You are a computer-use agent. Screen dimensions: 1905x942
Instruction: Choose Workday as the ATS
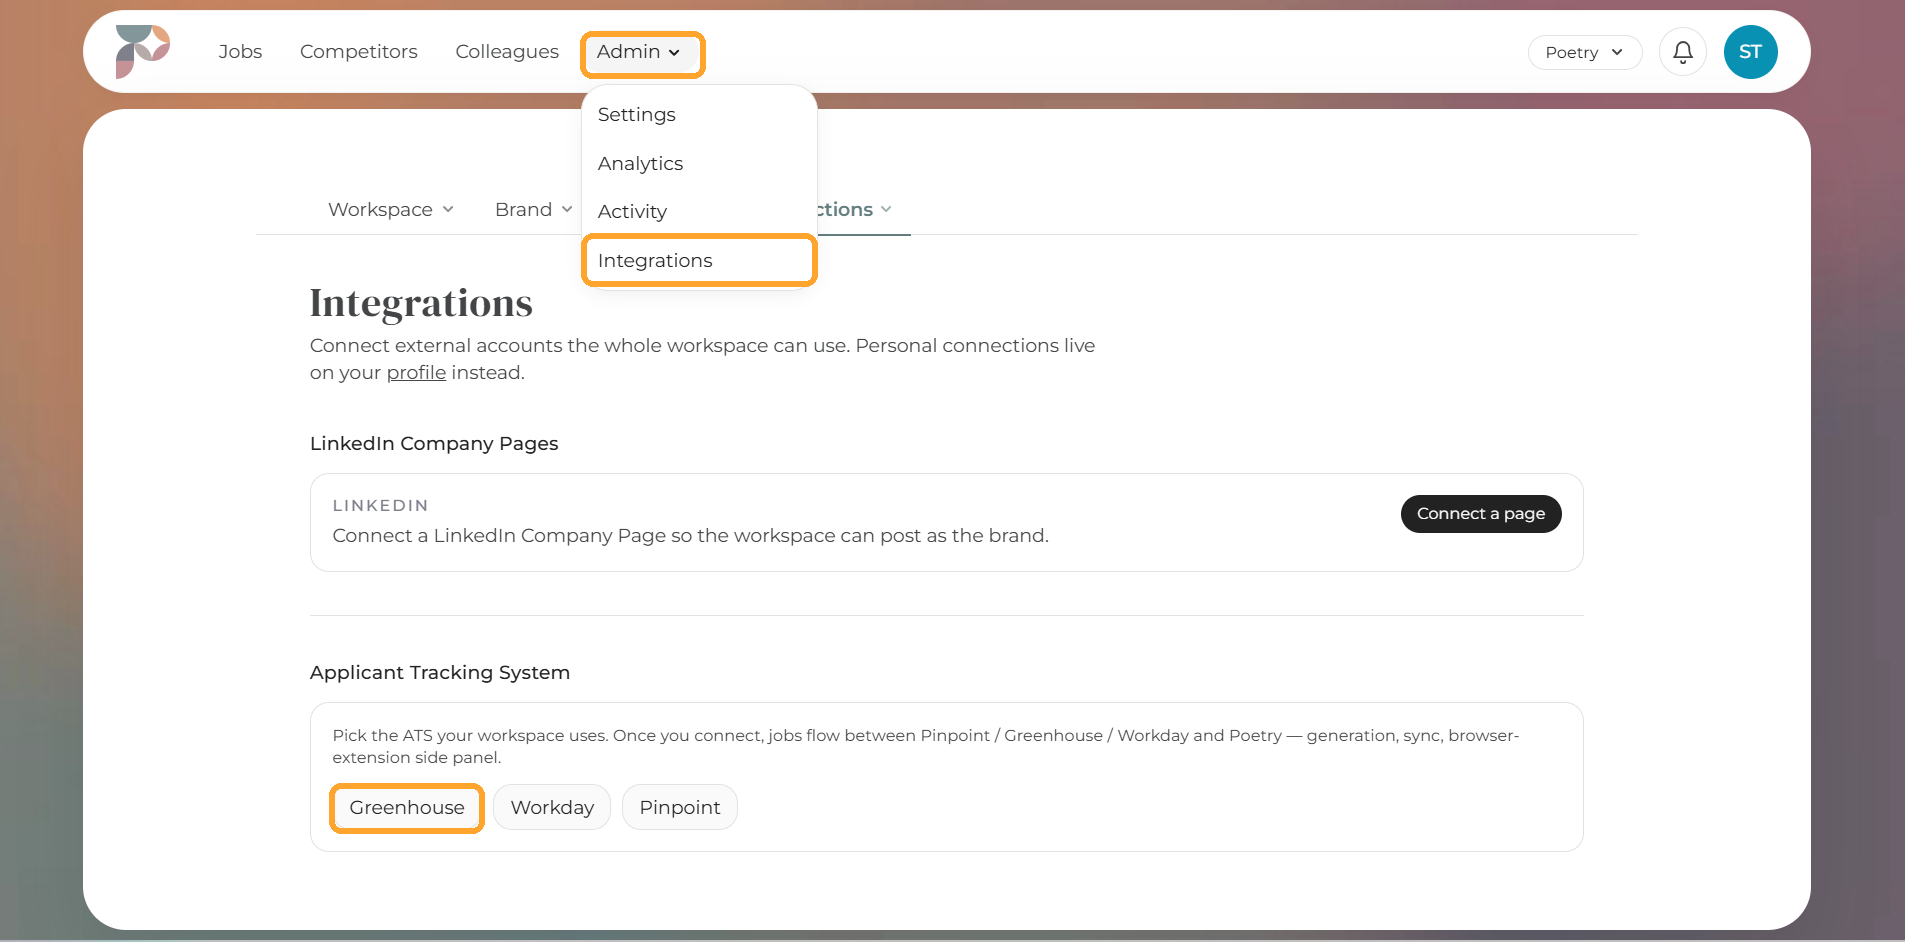pos(552,808)
